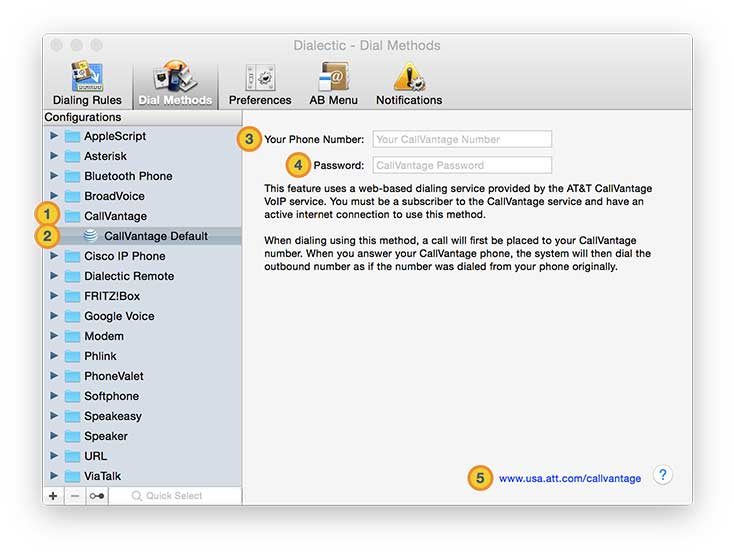Open help with the question mark button

pos(663,475)
